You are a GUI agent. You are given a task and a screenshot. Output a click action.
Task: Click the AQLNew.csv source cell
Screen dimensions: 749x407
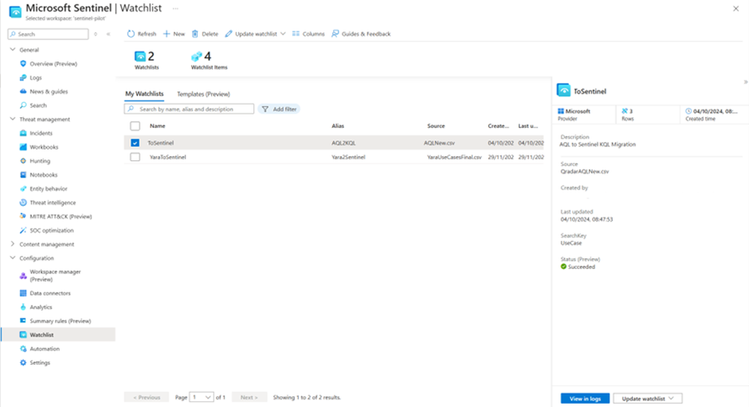pos(439,143)
